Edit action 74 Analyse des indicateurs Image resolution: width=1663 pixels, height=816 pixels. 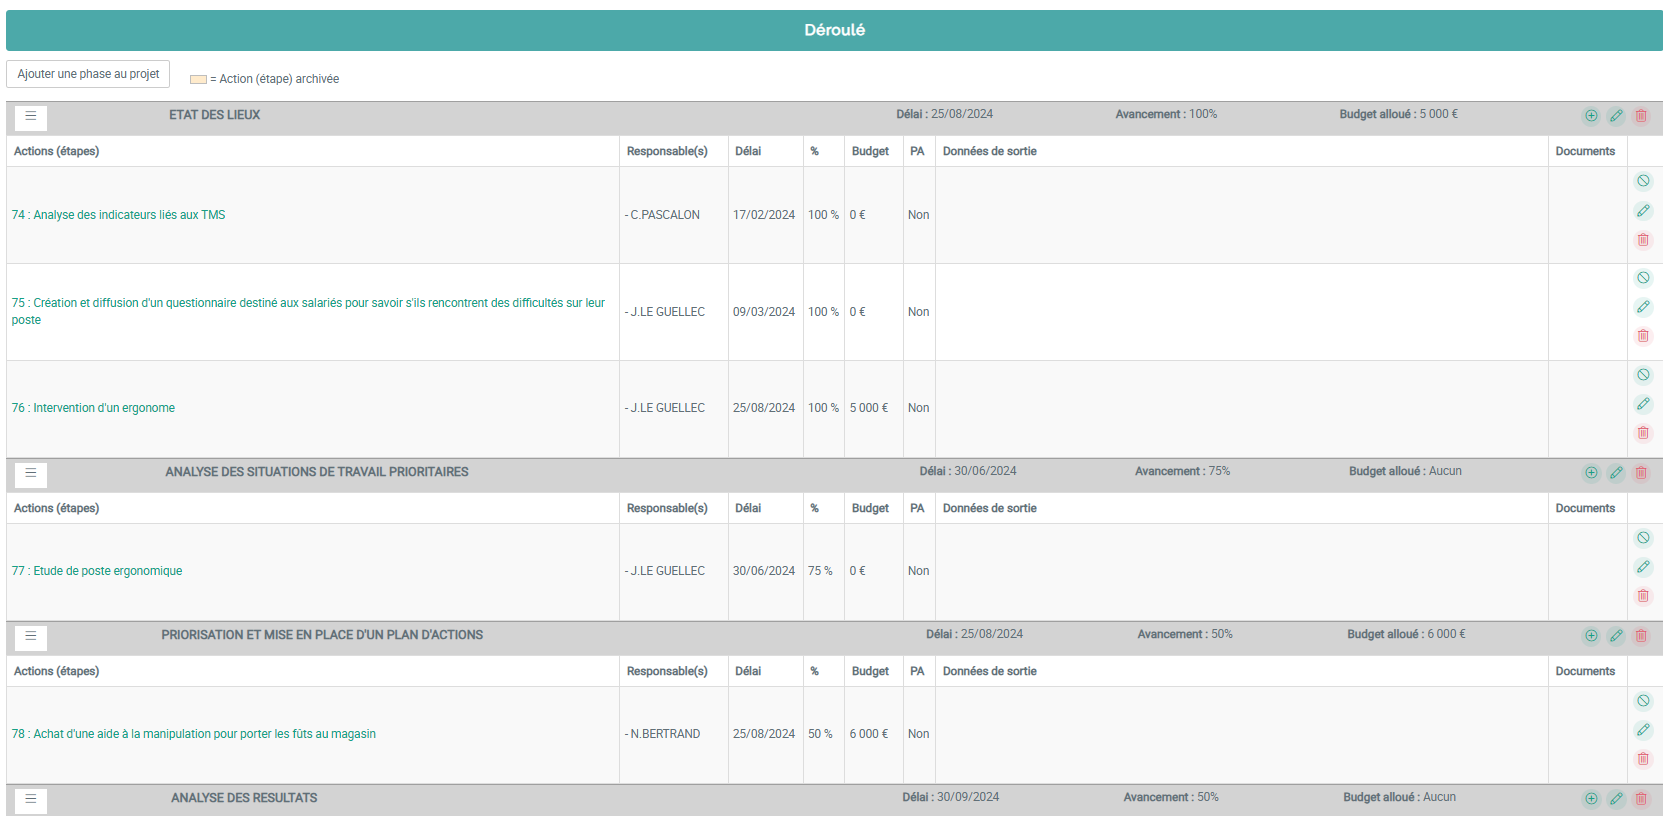(1643, 211)
